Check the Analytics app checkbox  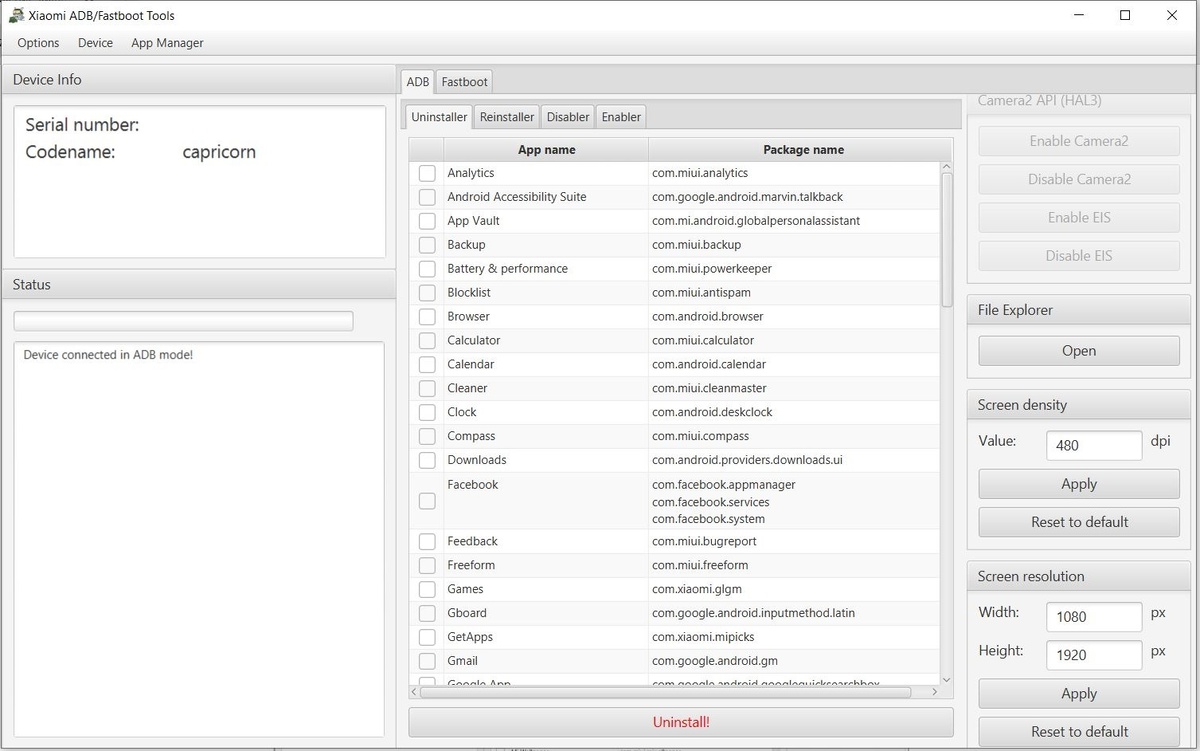coord(427,173)
